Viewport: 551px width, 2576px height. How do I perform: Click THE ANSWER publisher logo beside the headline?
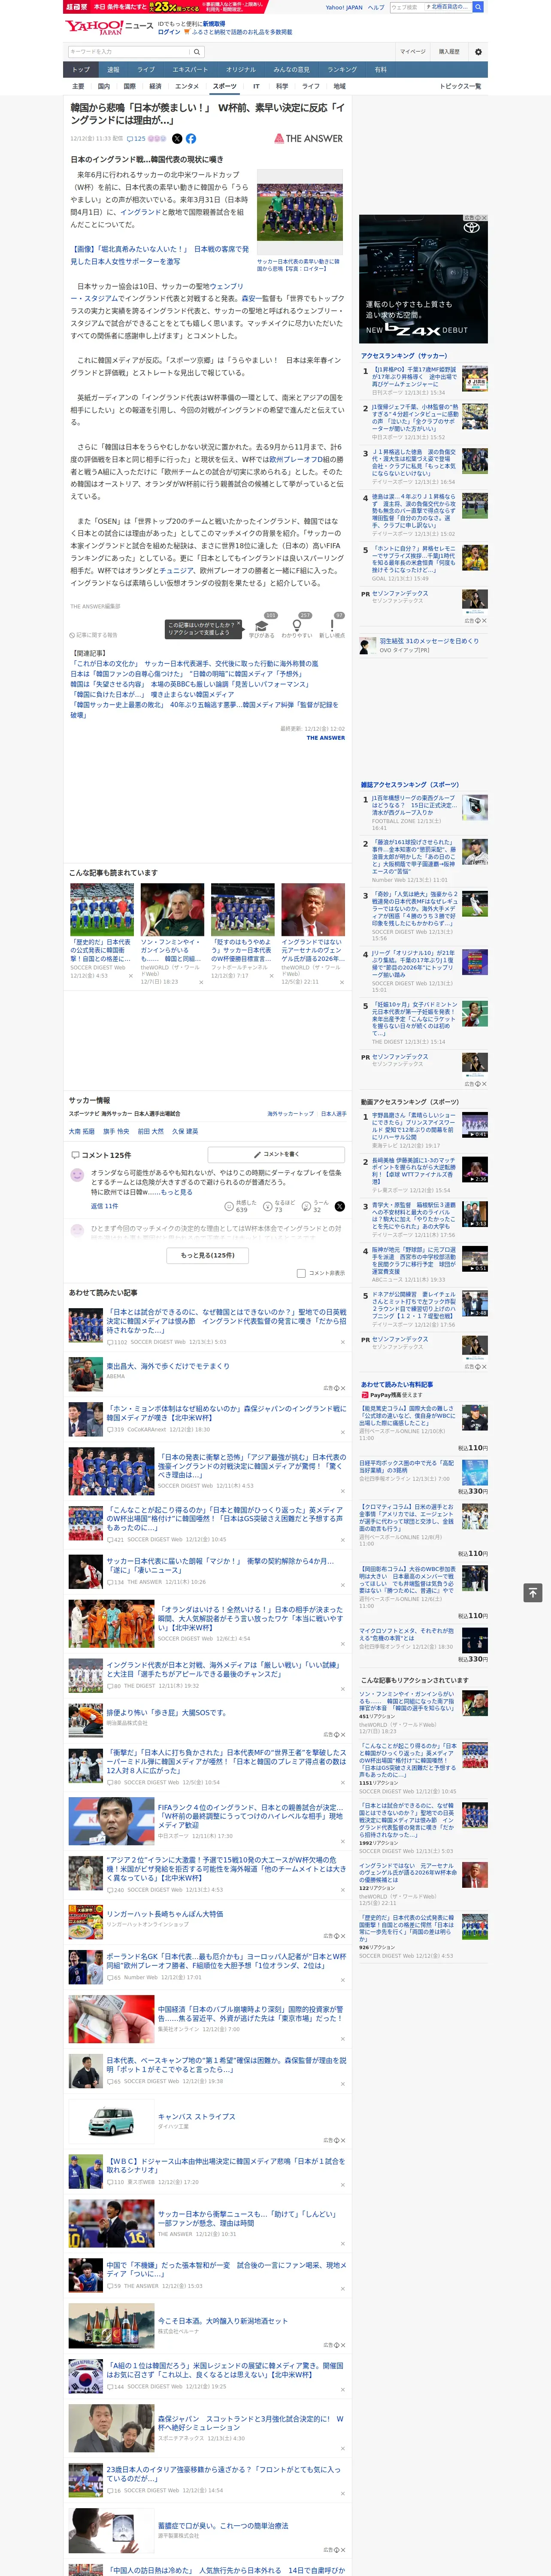(x=308, y=139)
